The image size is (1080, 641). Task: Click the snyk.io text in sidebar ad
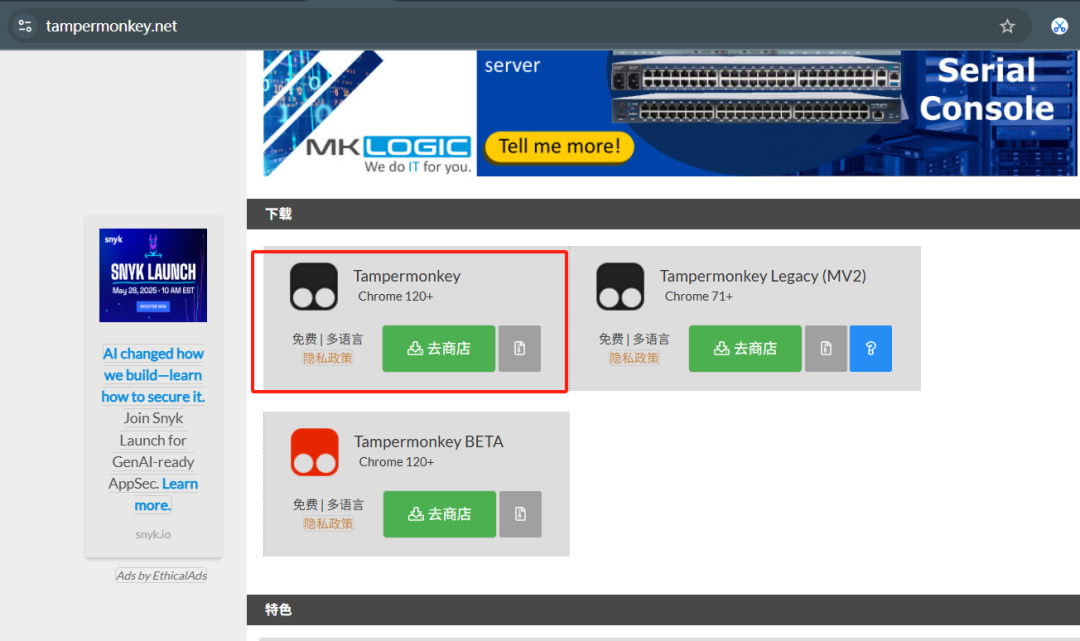[x=153, y=534]
